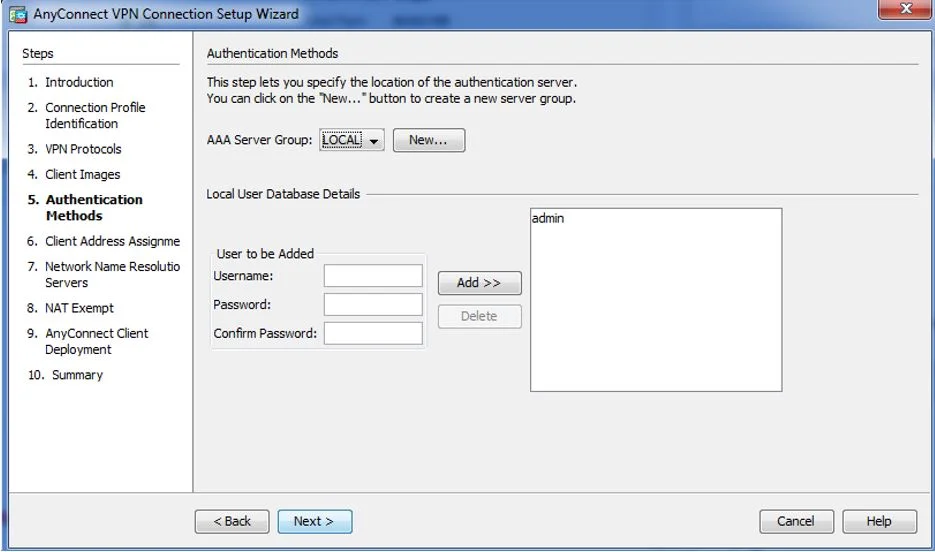Select step 5 Authentication Methods
Viewport: 935px width, 552px height.
tap(85, 207)
